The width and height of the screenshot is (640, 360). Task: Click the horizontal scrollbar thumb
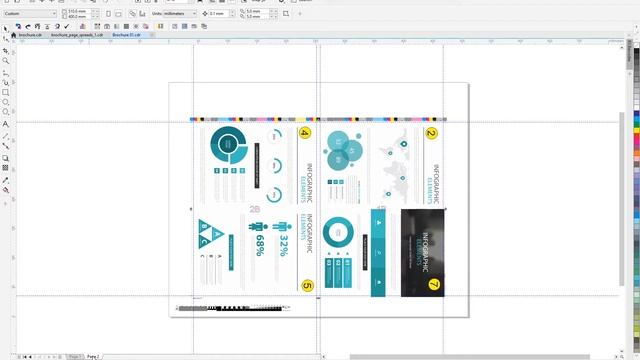(469, 357)
